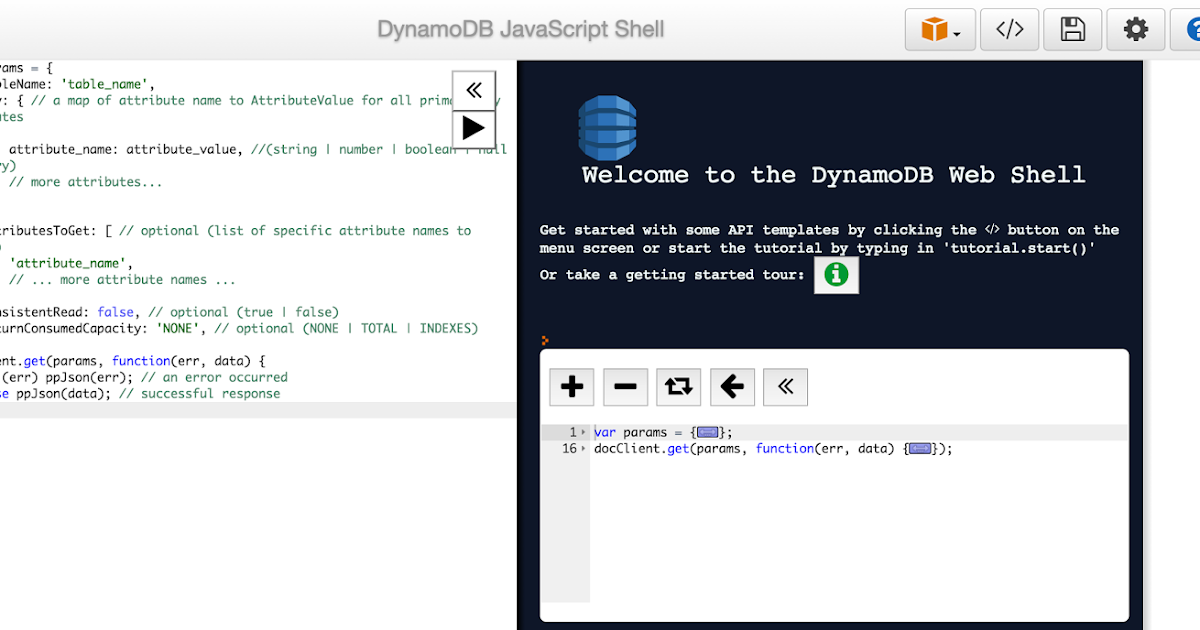Image resolution: width=1200 pixels, height=630 pixels.
Task: Click the fold triangle beside line number 1
Action: (583, 432)
